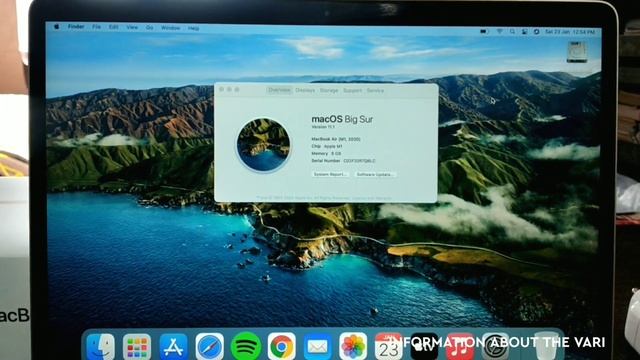Open Control Center in menu bar
640x360 pixels.
pyautogui.click(x=524, y=31)
